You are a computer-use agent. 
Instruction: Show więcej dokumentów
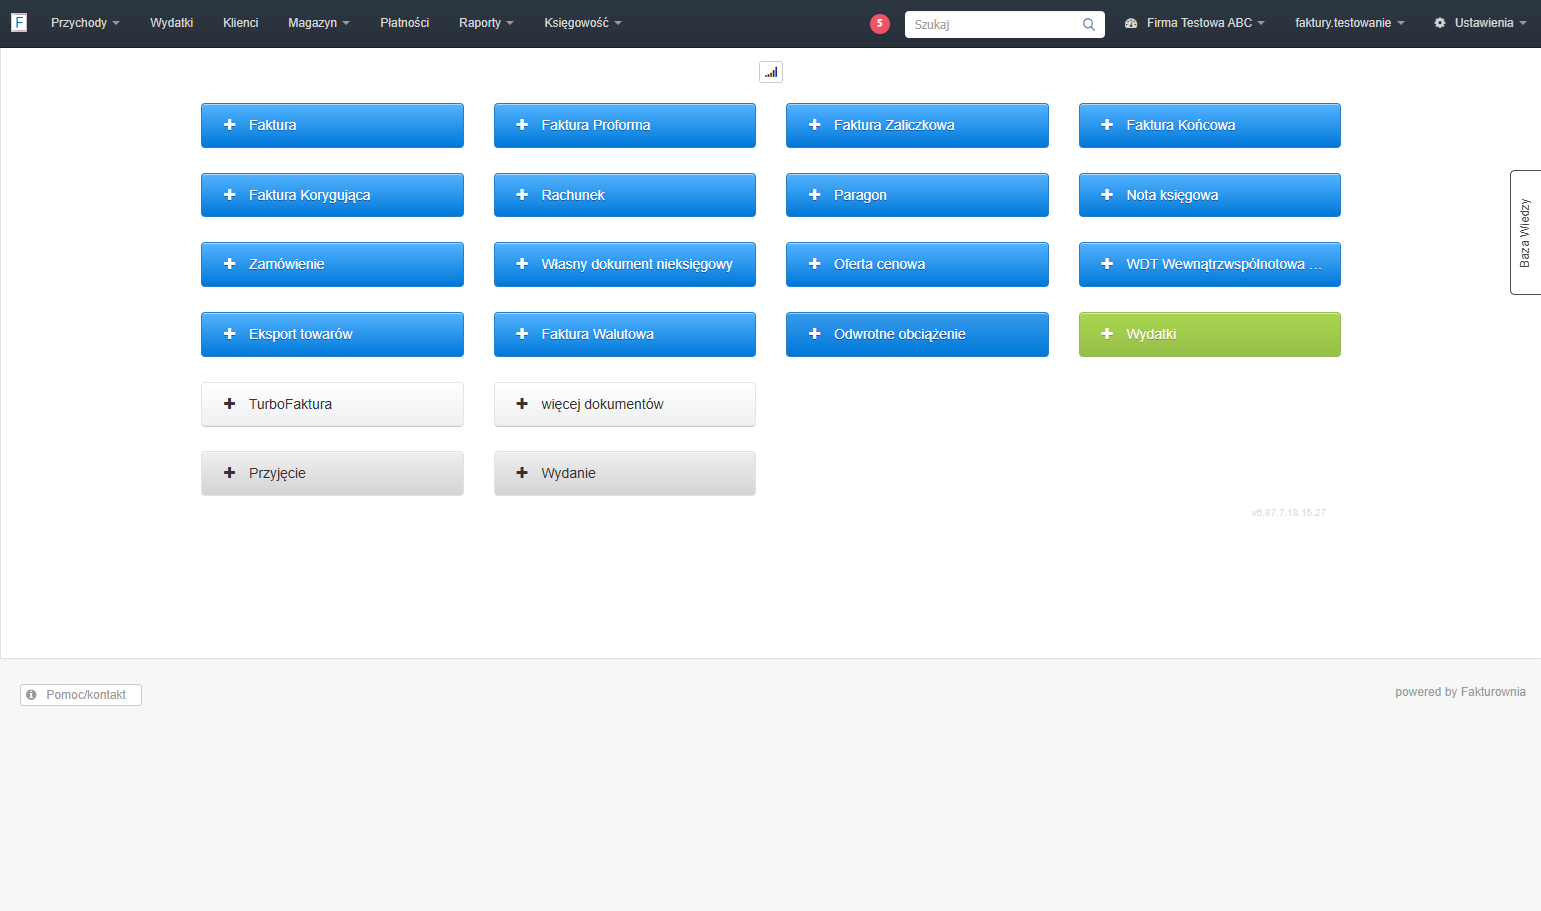coord(625,404)
